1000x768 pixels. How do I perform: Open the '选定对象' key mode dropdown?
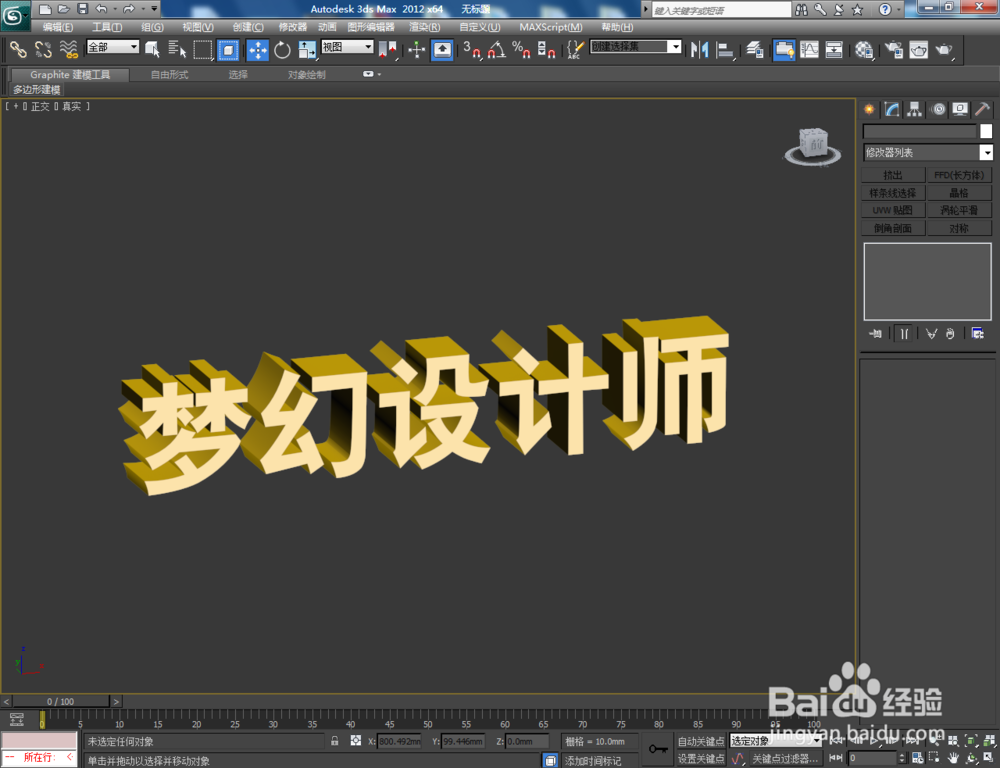776,741
